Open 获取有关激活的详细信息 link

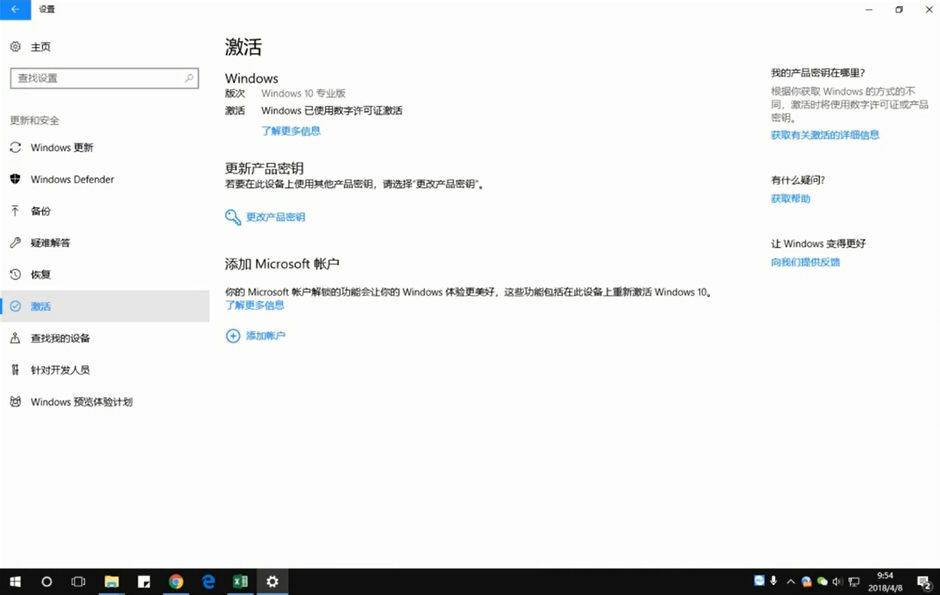[825, 135]
